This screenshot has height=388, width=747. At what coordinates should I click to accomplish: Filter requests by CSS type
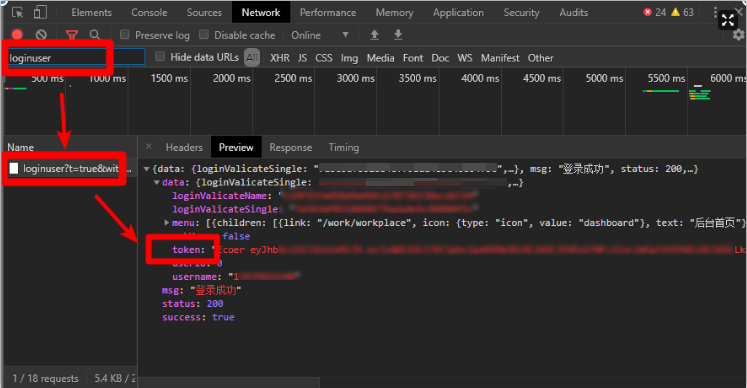(x=323, y=58)
